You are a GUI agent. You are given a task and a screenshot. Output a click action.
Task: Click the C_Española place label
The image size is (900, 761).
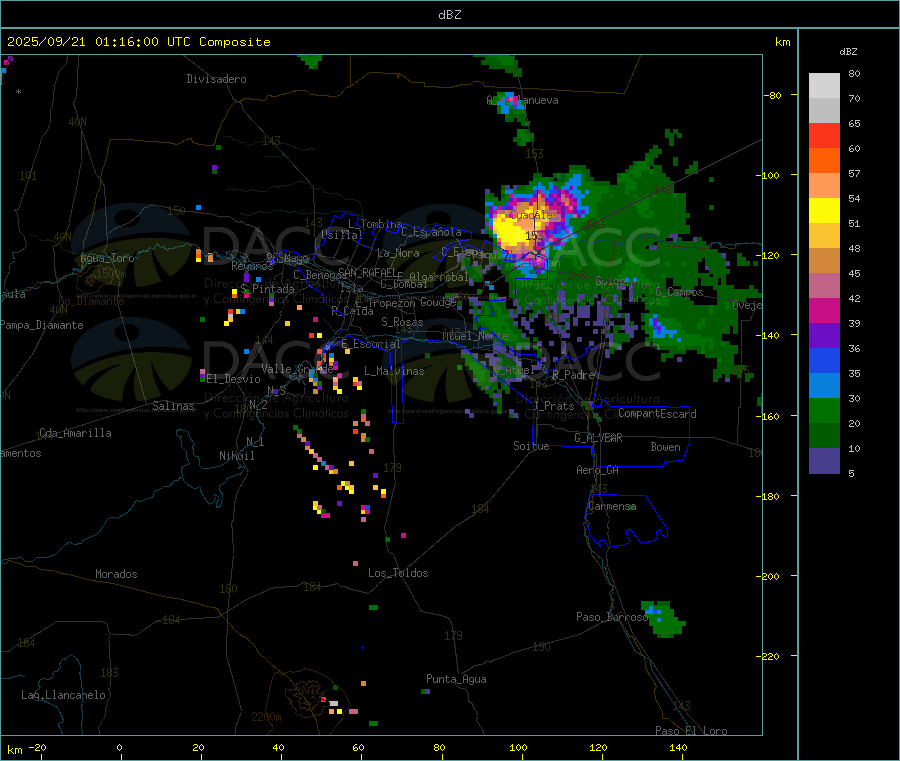tap(432, 232)
